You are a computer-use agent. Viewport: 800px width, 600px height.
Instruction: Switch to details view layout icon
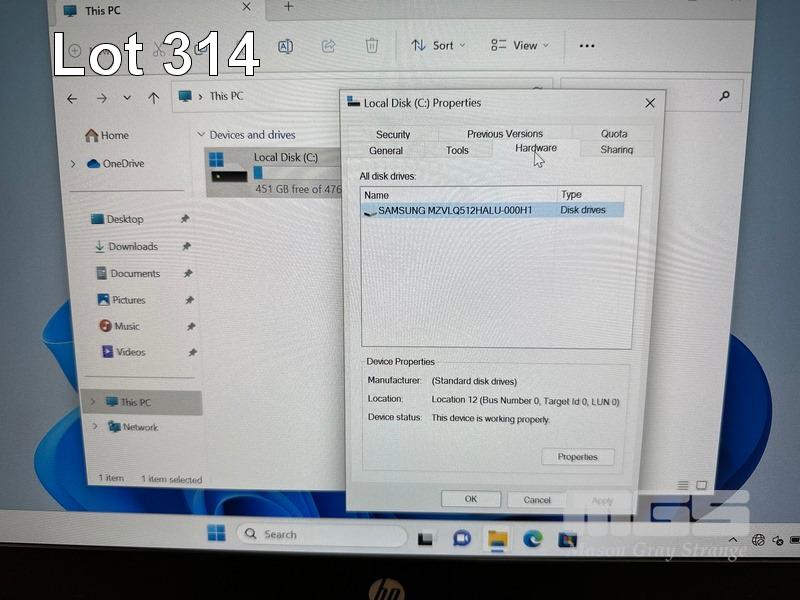(683, 485)
